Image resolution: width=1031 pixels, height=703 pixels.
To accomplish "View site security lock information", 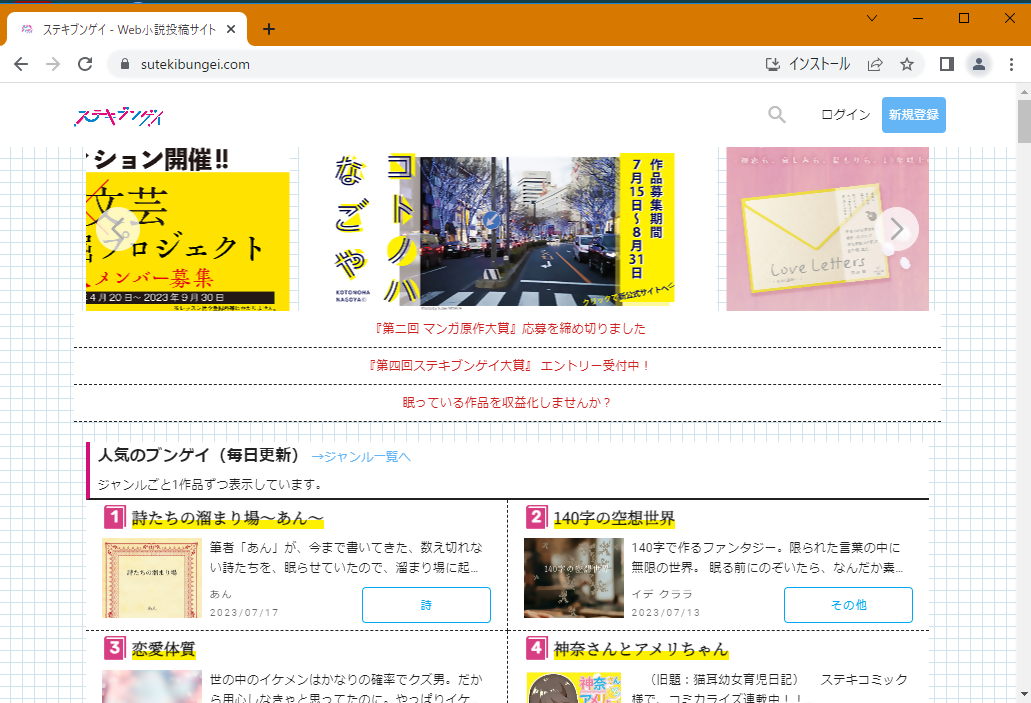I will [x=125, y=64].
